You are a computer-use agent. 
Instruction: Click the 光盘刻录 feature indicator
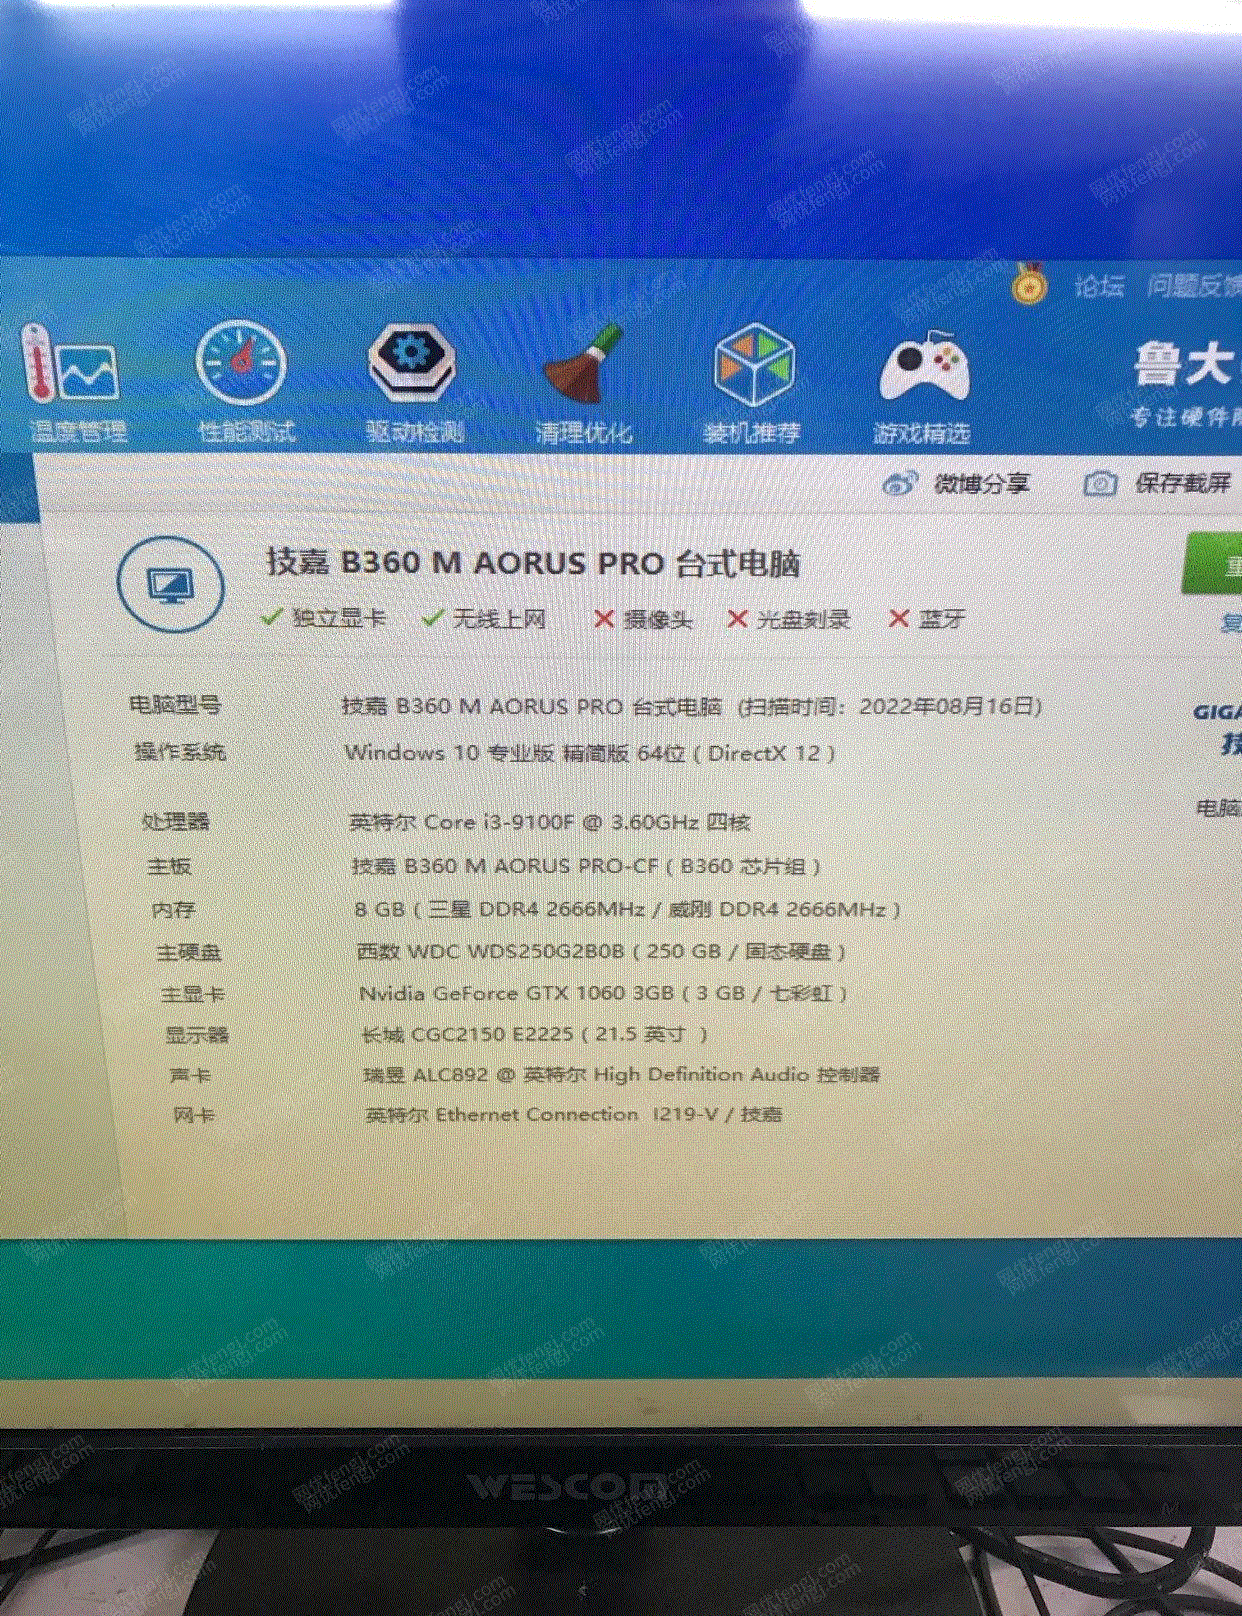[x=788, y=620]
